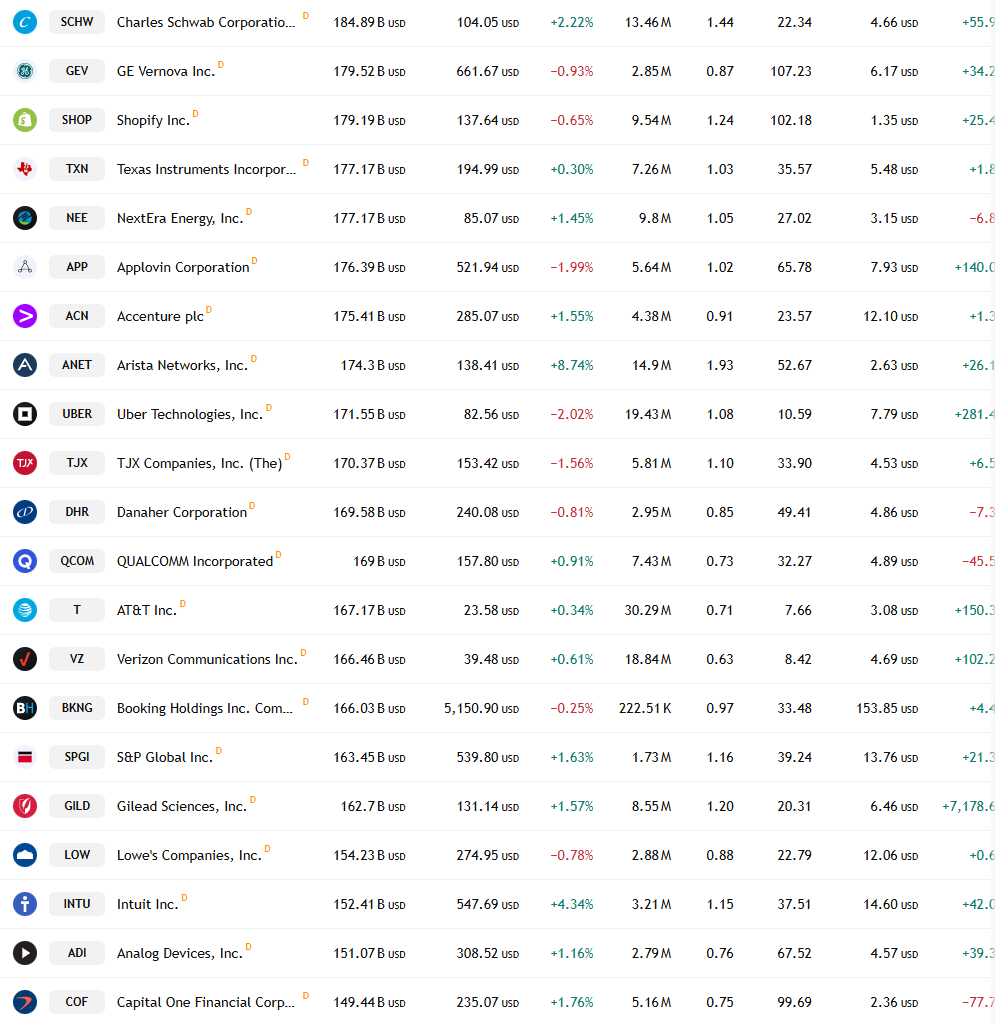
Task: Open the GEV ticker badge
Action: (77, 71)
